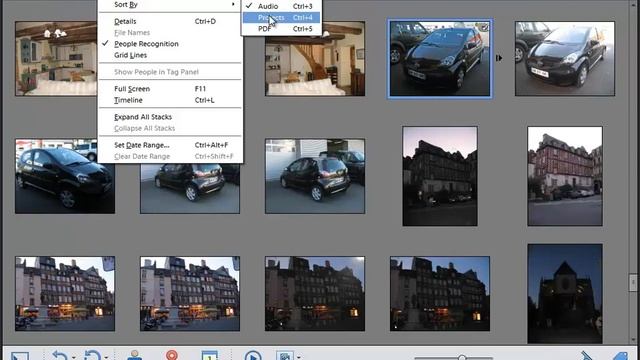Click the Hide Panel icon in bottom bar

pos(20,356)
